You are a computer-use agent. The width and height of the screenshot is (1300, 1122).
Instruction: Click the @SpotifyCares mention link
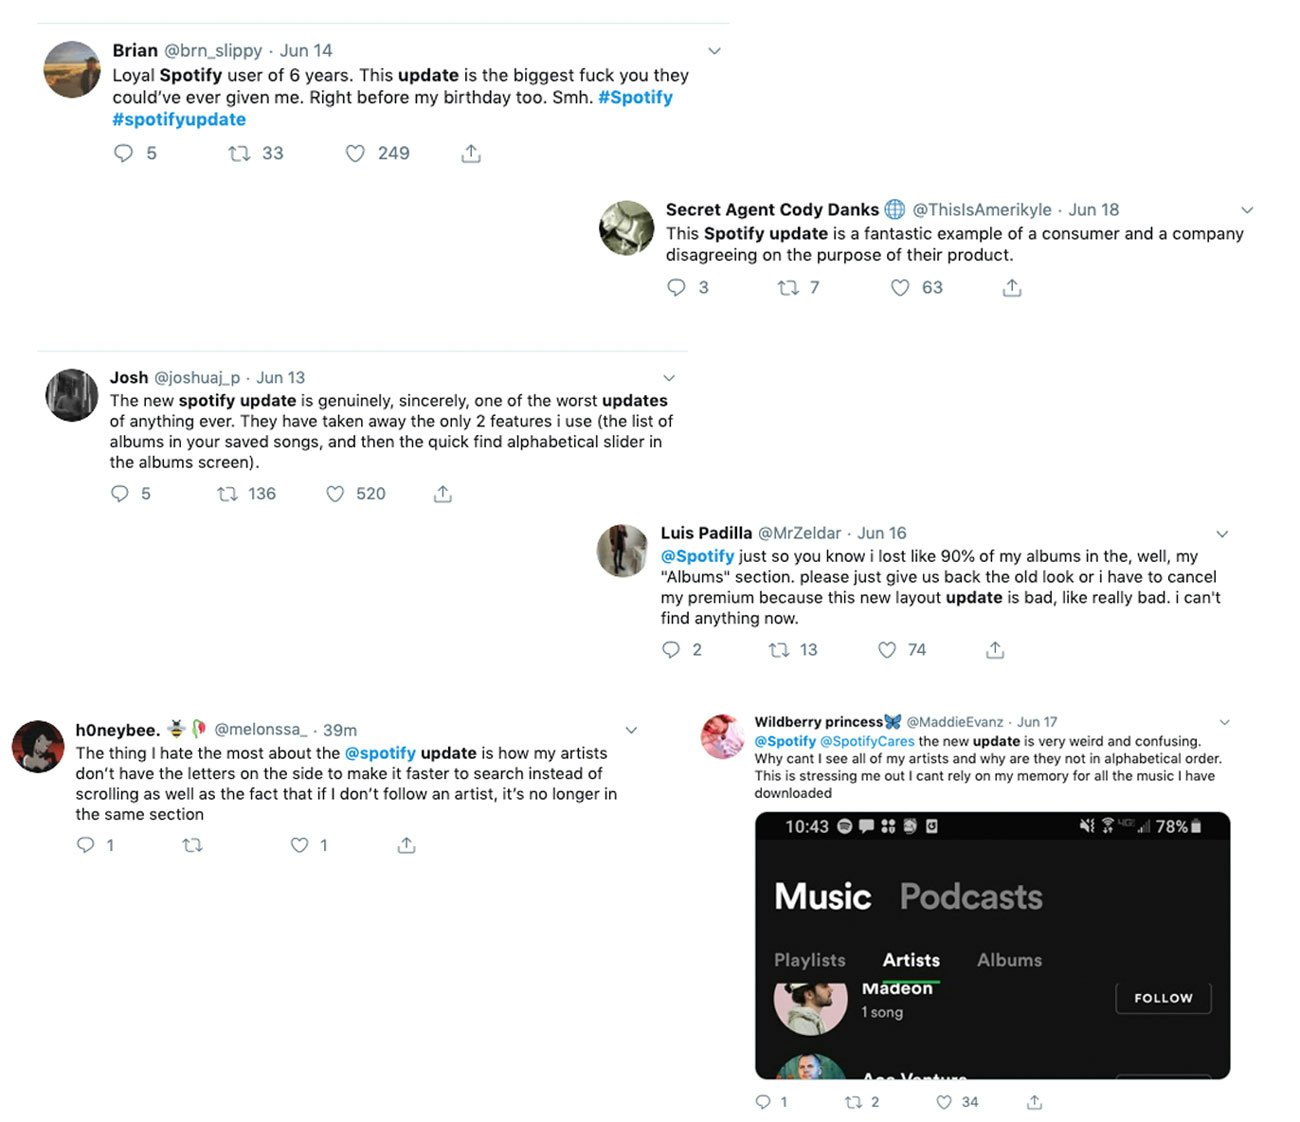[x=867, y=742]
